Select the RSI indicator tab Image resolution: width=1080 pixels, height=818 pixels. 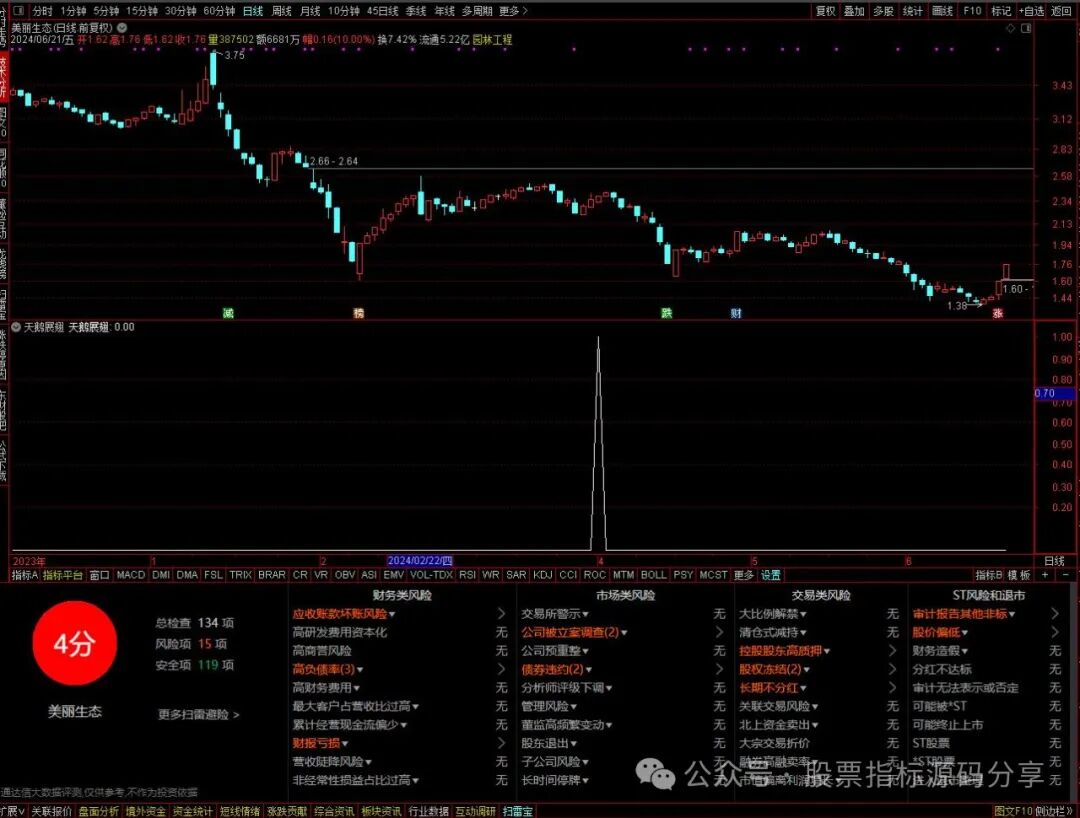[x=467, y=575]
